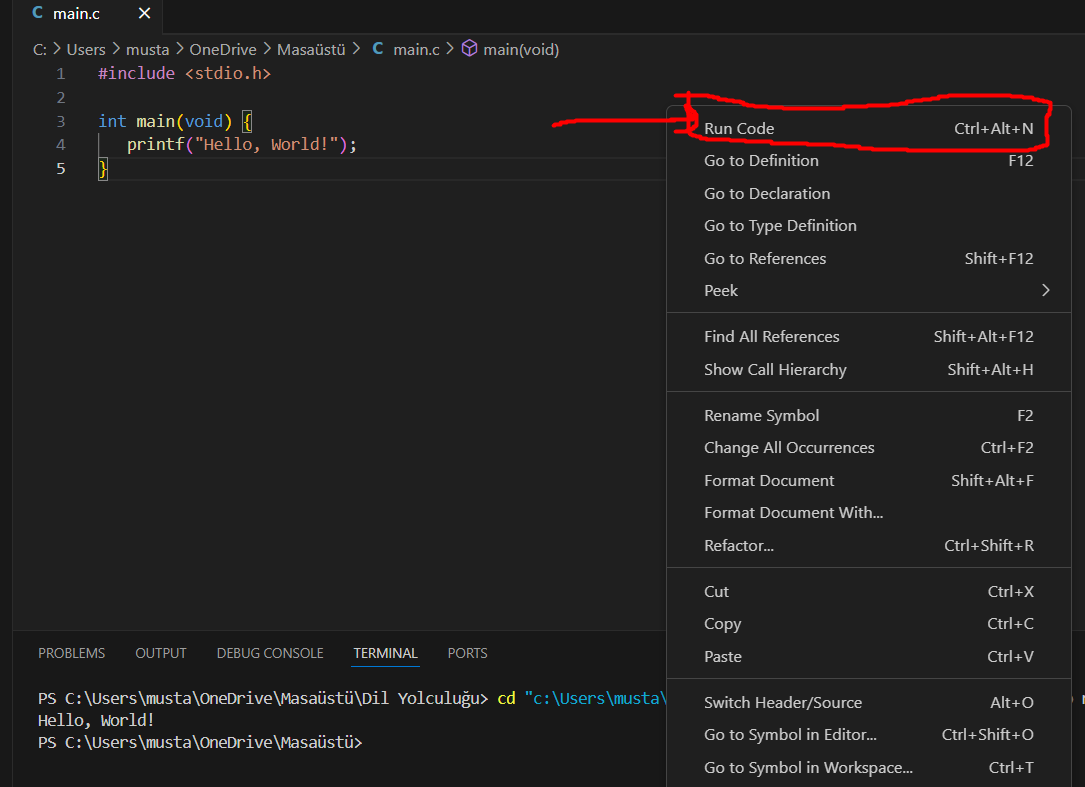Viewport: 1085px width, 787px height.
Task: Choose Copy from context menu
Action: [868, 624]
